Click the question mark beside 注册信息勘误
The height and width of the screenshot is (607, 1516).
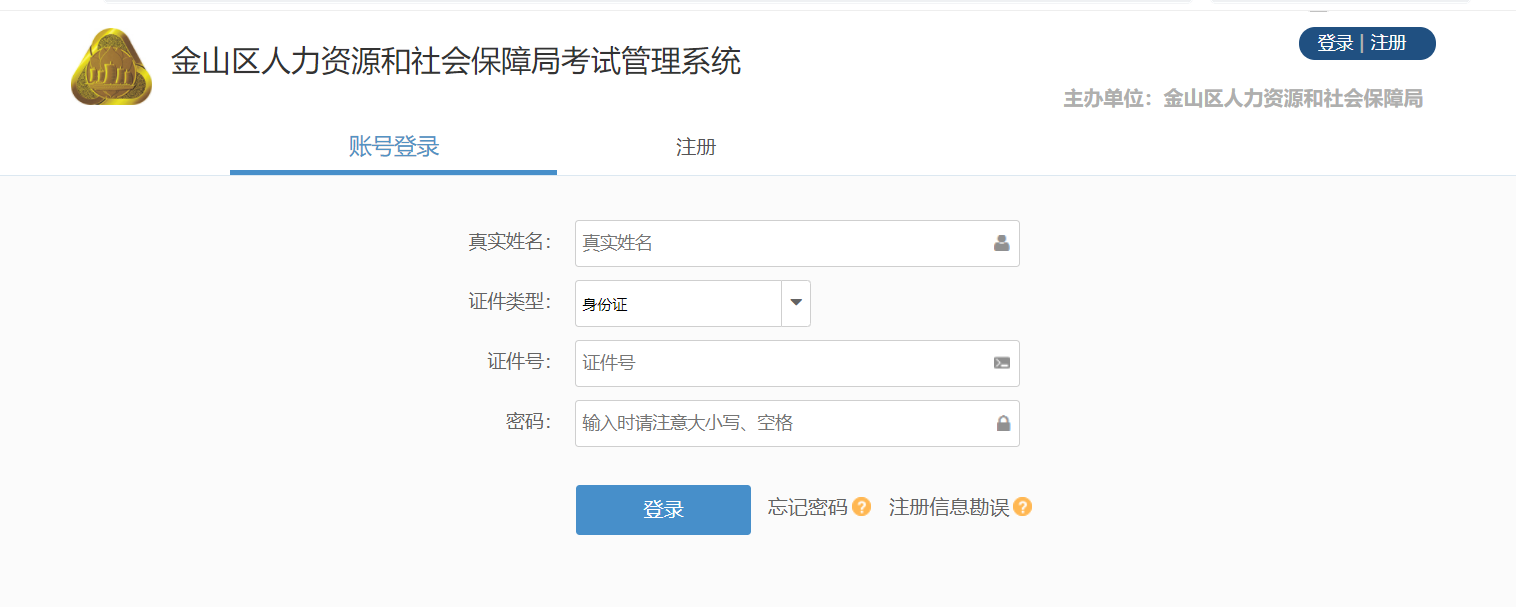[1022, 507]
